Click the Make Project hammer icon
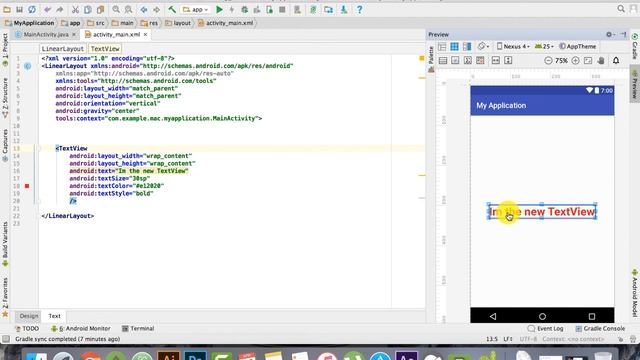This screenshot has height=360, width=640. pyautogui.click(x=172, y=9)
